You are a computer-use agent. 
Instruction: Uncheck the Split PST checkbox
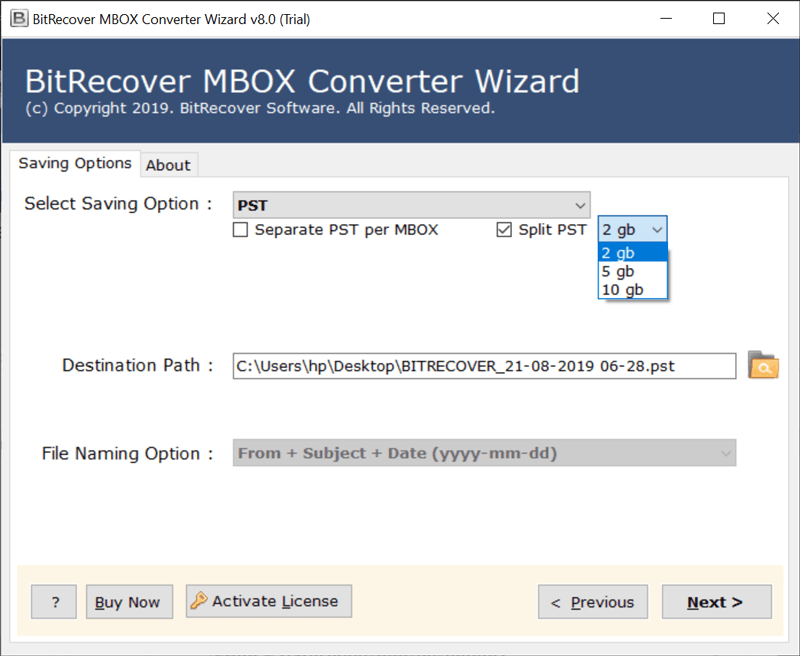(504, 230)
